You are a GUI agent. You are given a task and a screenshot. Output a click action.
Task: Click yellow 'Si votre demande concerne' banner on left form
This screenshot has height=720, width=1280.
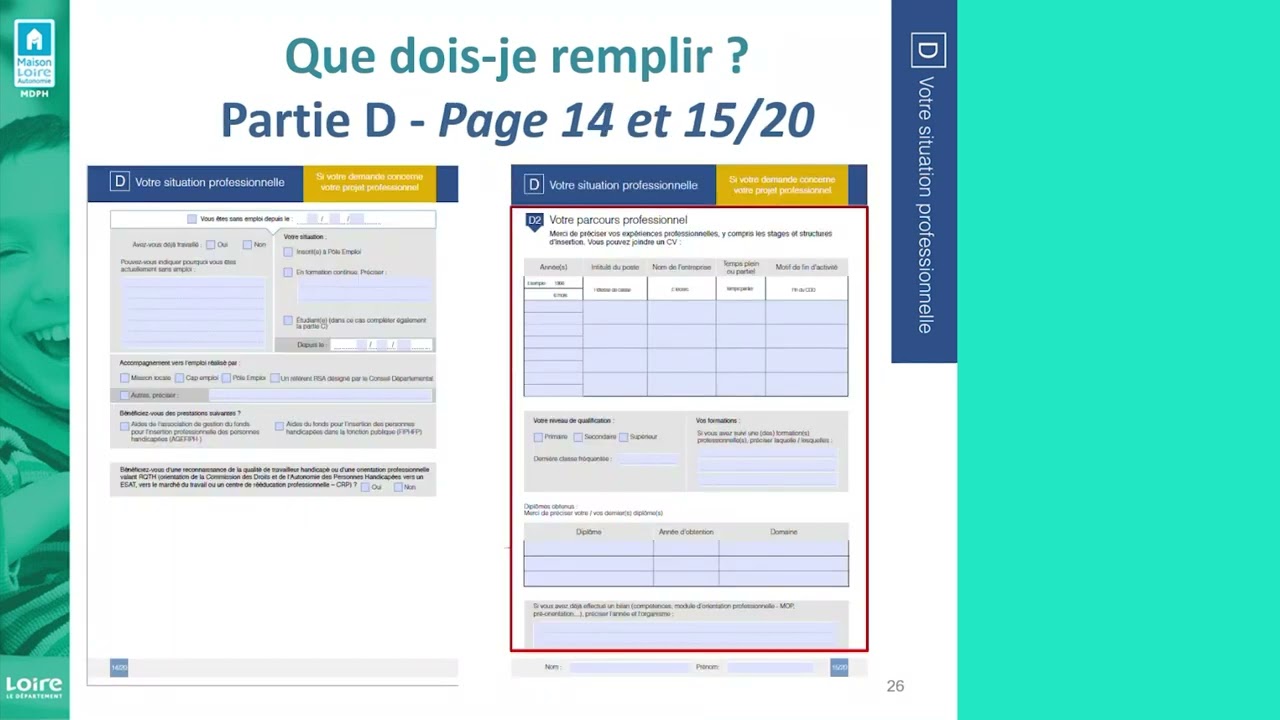369,183
